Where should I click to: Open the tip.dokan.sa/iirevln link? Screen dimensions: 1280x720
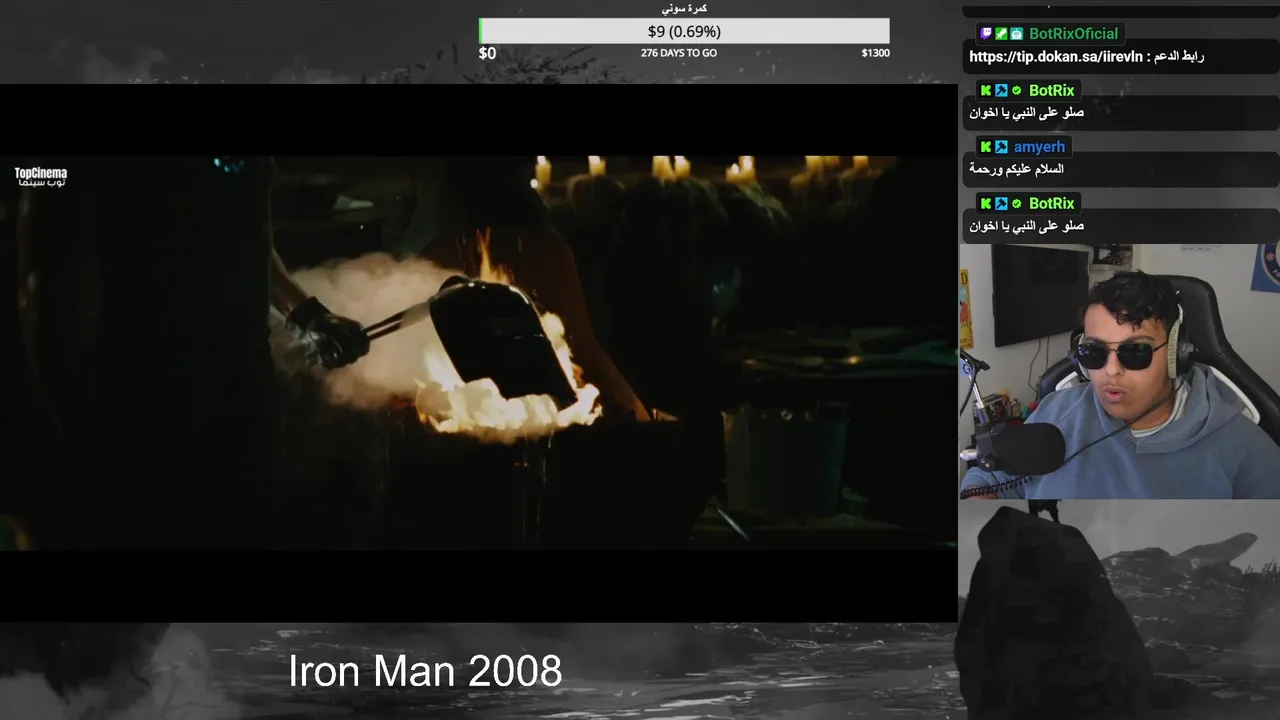[x=1055, y=57]
